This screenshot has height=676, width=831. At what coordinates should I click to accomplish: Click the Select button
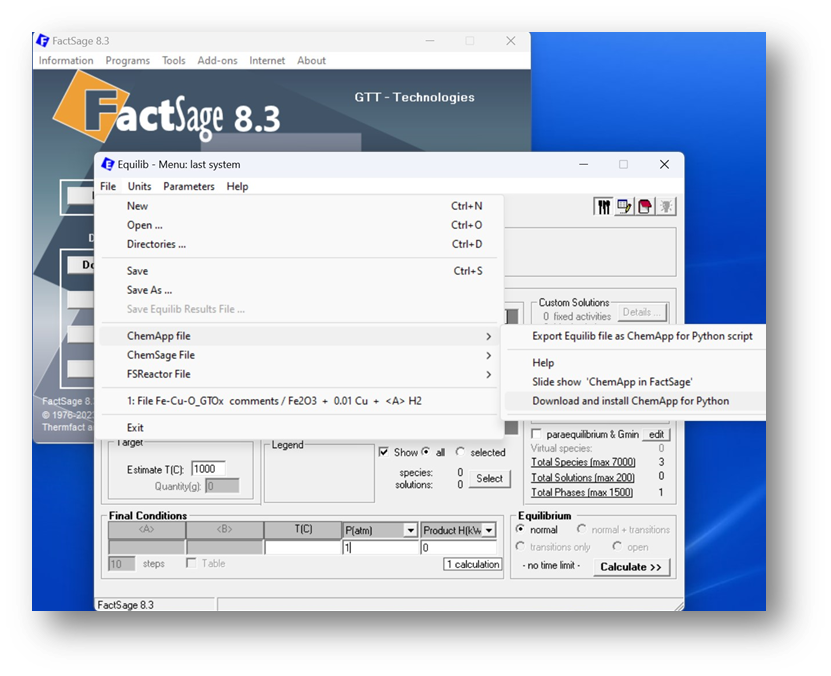click(x=489, y=478)
